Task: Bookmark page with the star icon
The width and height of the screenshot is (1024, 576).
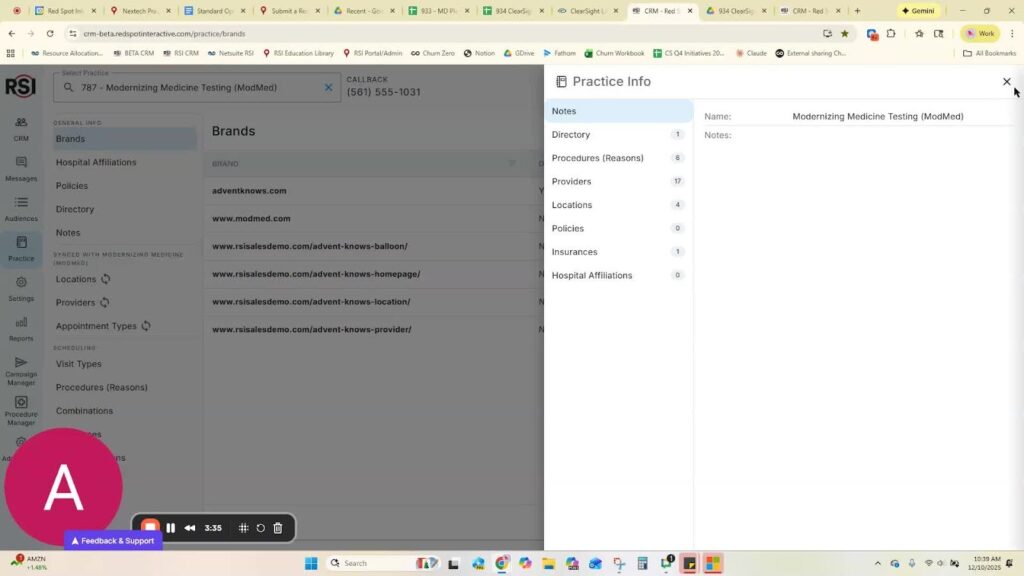Action: click(844, 33)
